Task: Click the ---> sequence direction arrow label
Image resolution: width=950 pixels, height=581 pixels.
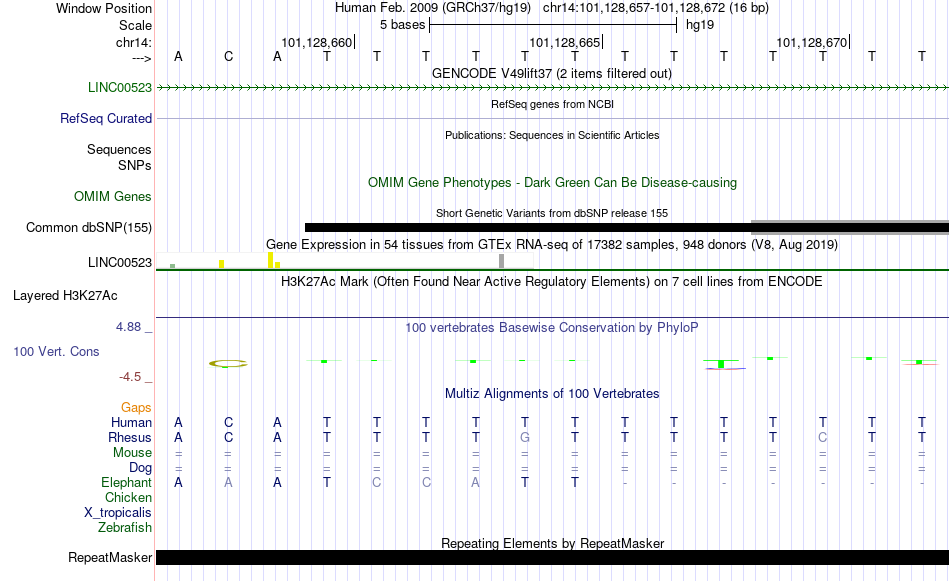Action: pyautogui.click(x=142, y=58)
